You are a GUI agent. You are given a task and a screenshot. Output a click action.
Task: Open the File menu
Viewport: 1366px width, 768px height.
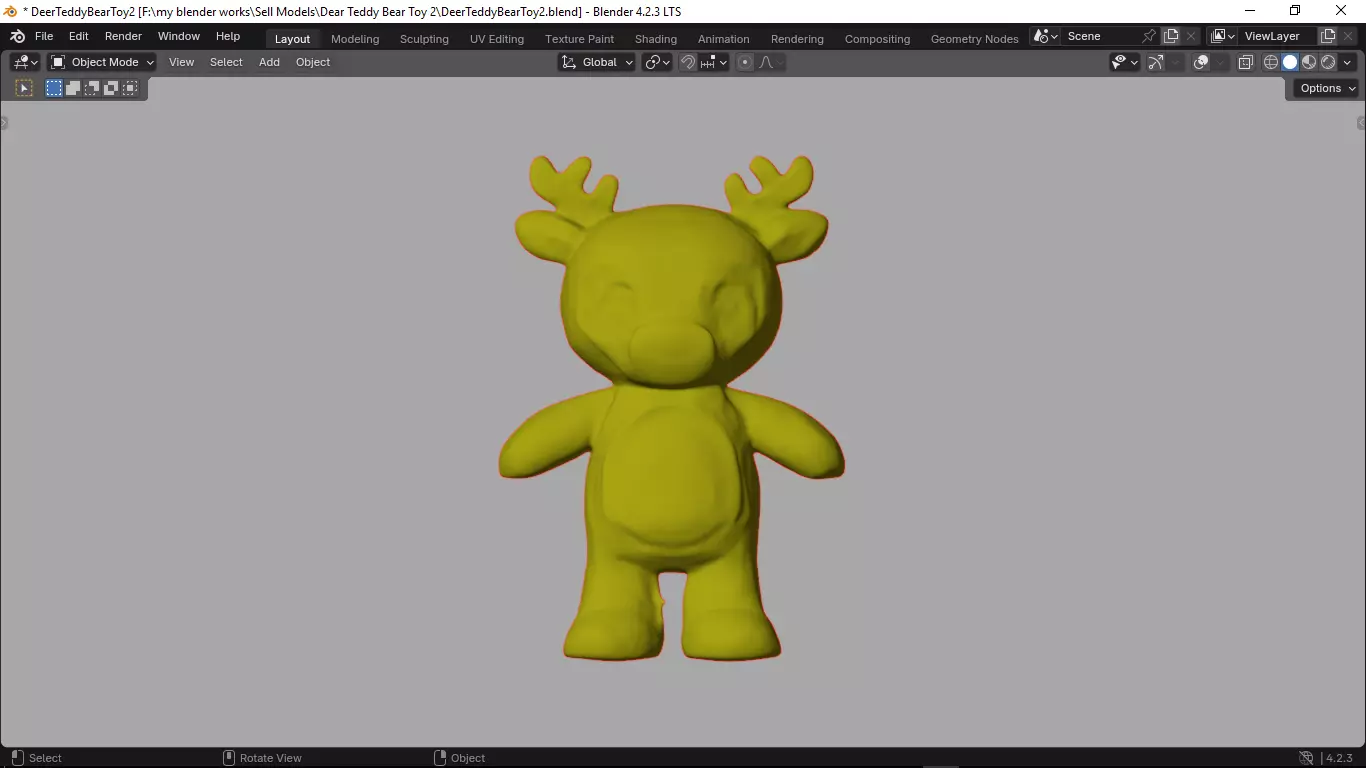[44, 36]
